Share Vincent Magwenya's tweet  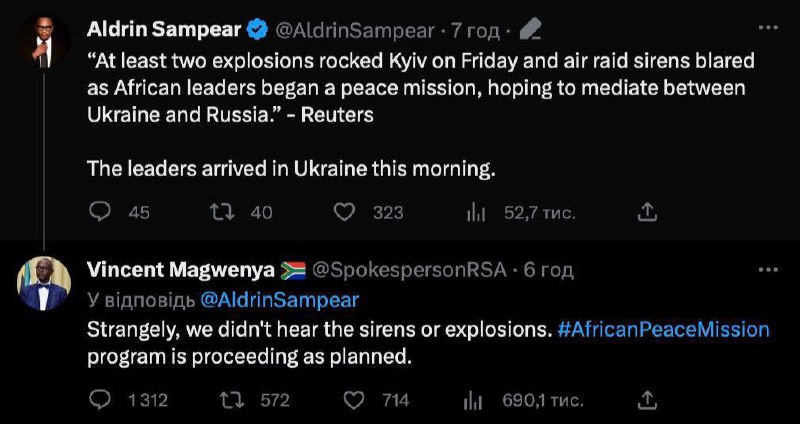click(647, 399)
